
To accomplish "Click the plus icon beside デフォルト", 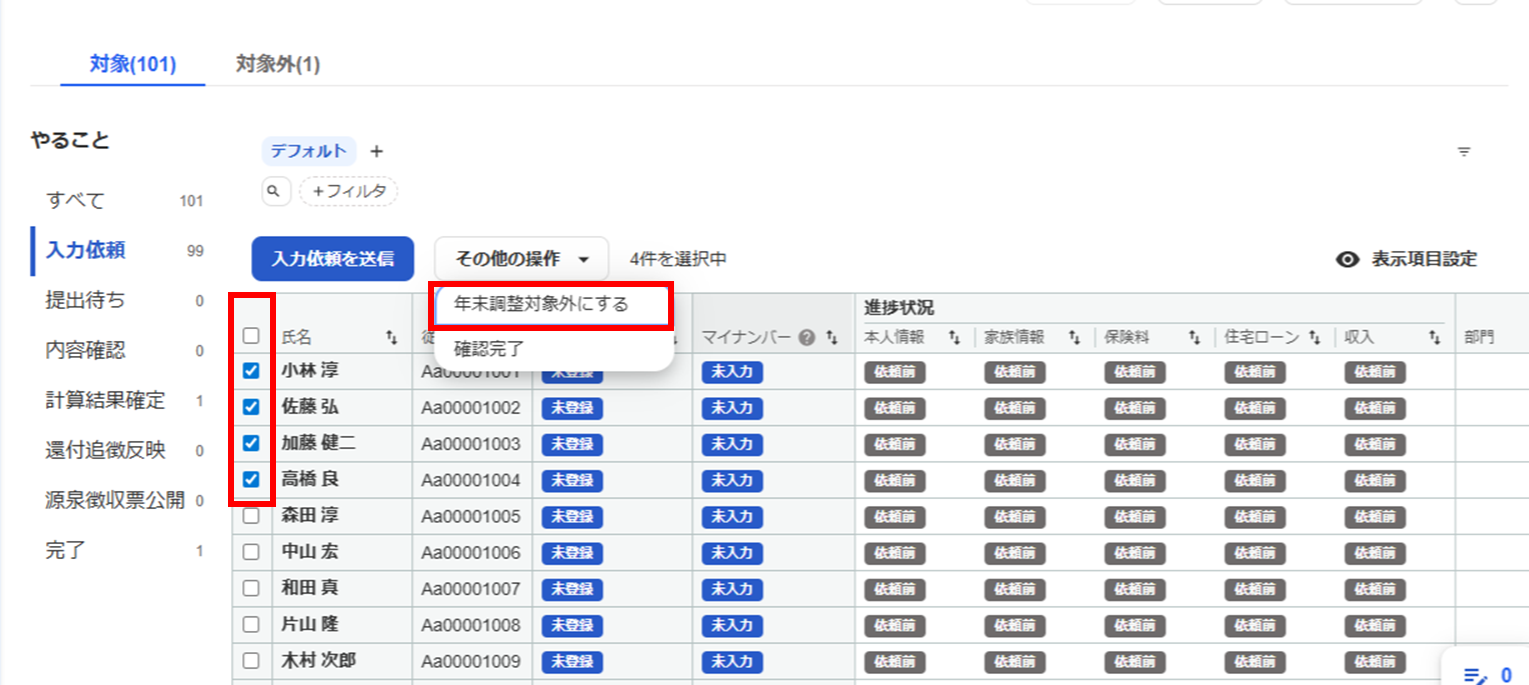I will [376, 152].
